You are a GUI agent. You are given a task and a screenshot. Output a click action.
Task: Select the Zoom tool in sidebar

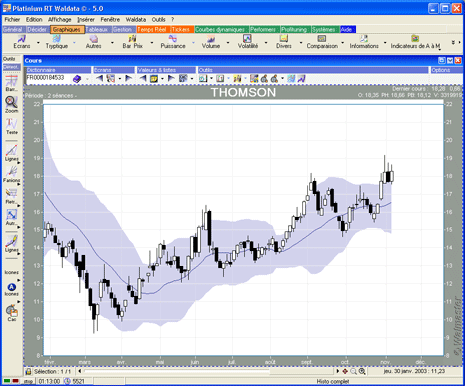pos(11,104)
